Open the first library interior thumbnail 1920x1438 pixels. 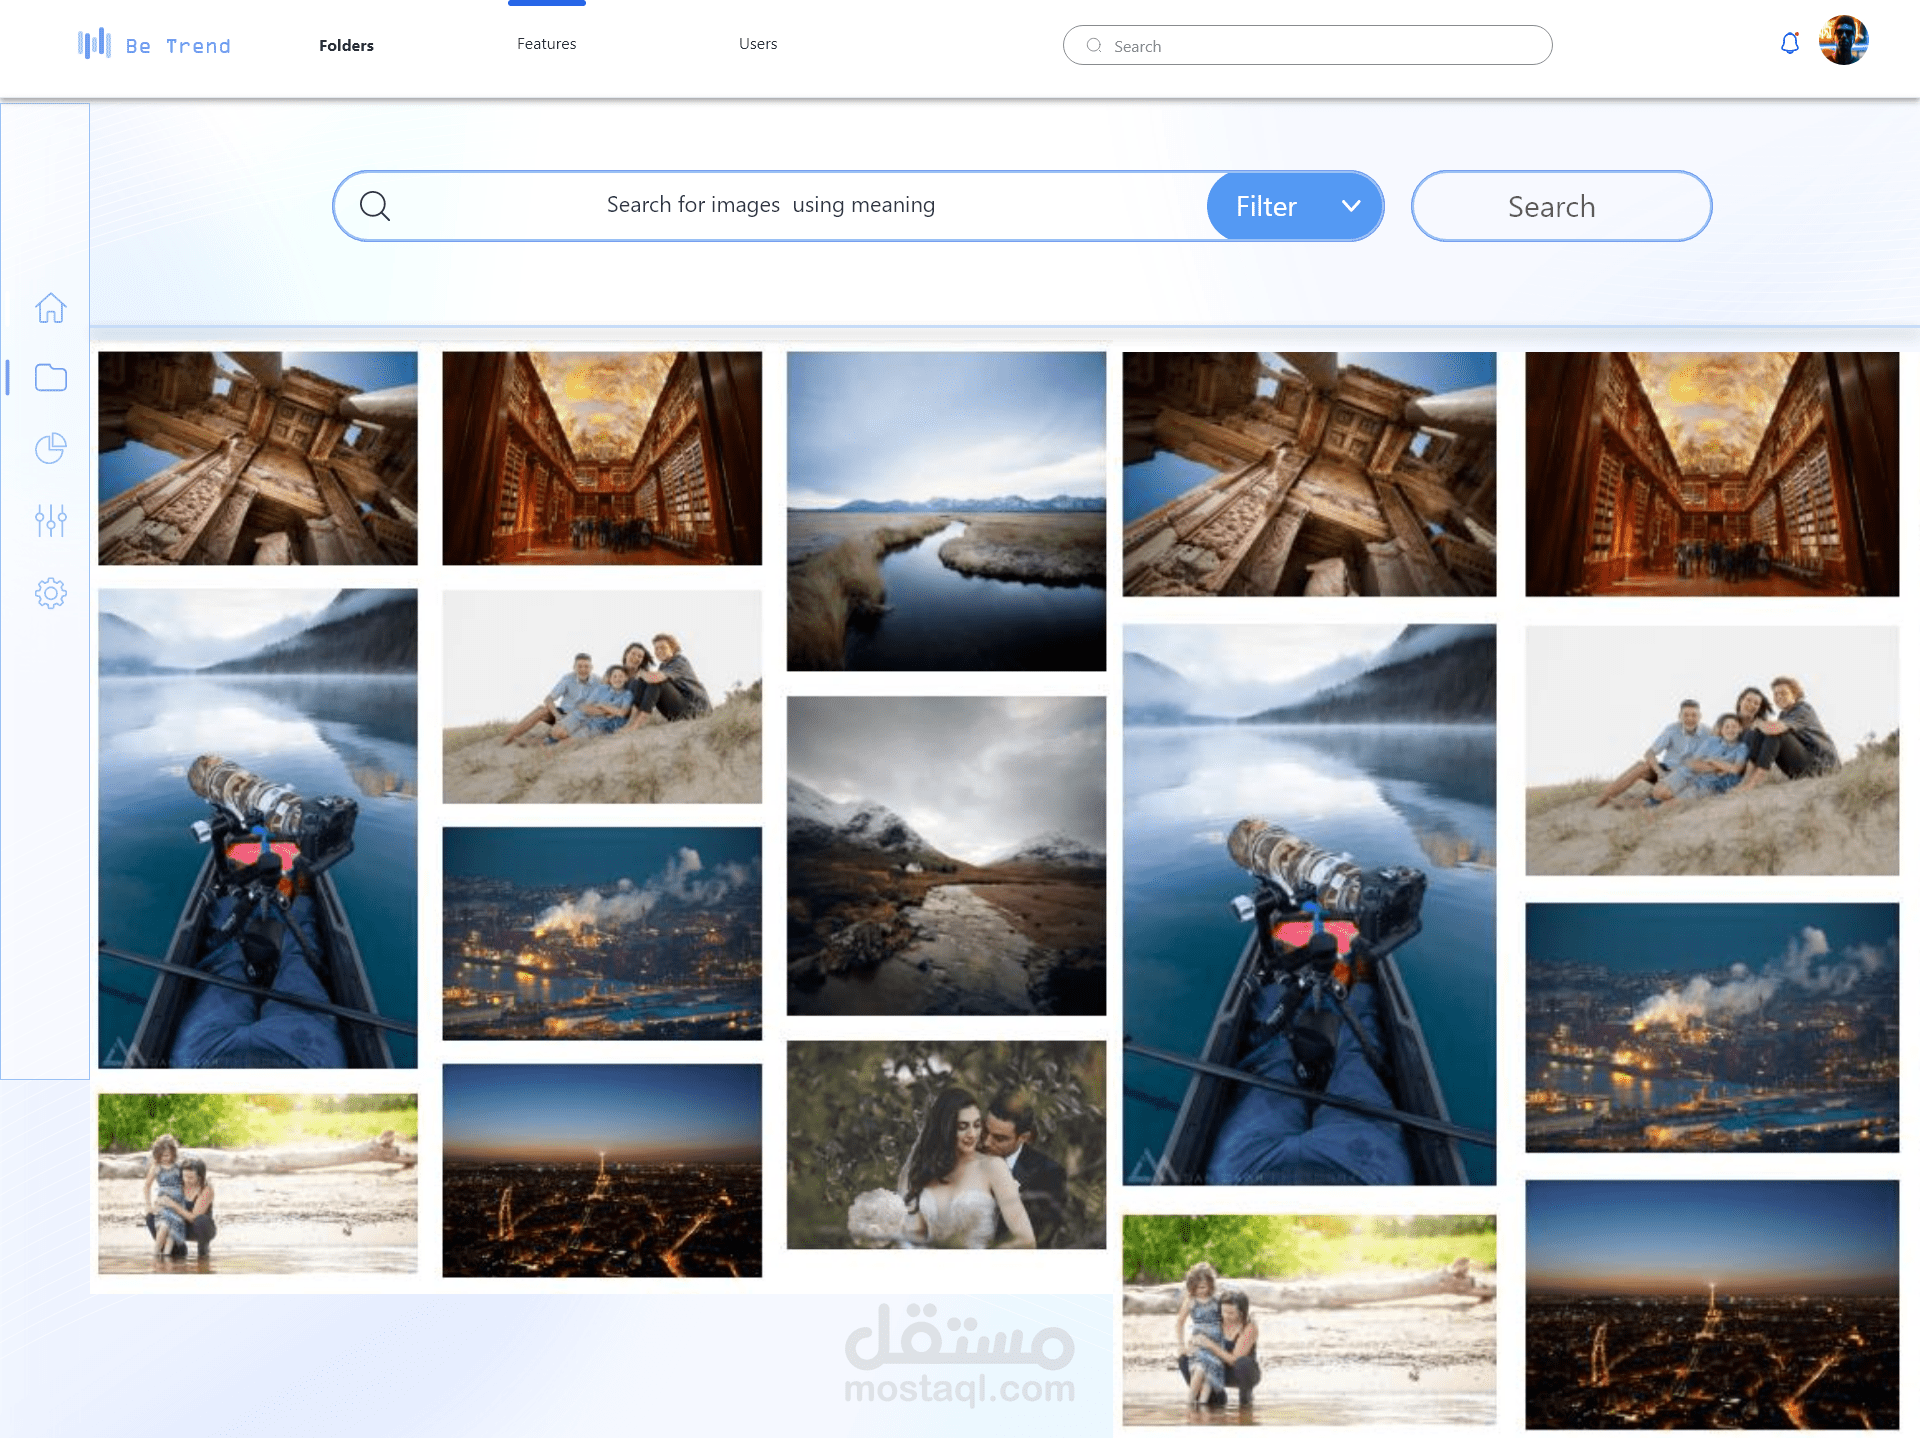pyautogui.click(x=602, y=458)
